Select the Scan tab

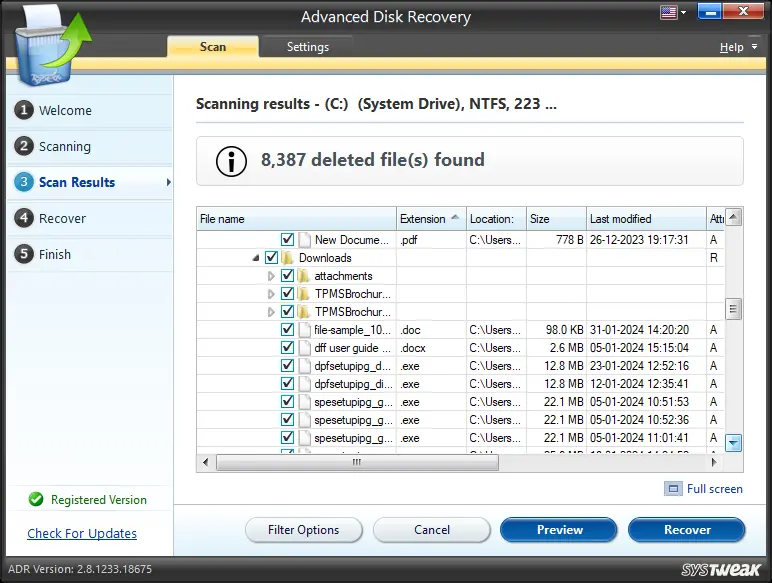pos(212,47)
